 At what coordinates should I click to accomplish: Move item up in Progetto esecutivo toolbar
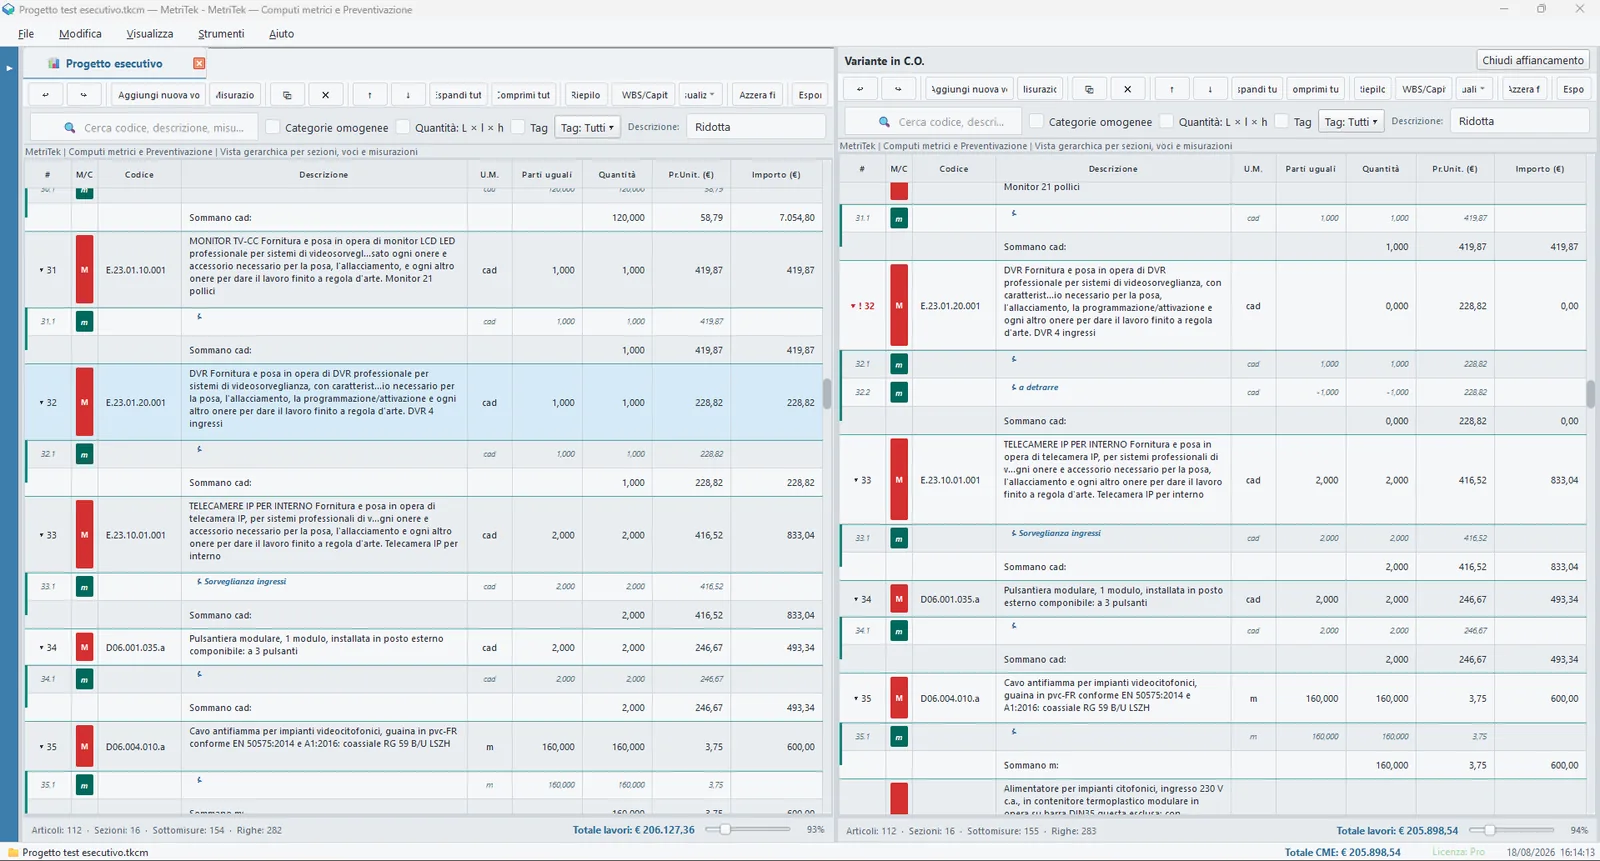tap(370, 95)
